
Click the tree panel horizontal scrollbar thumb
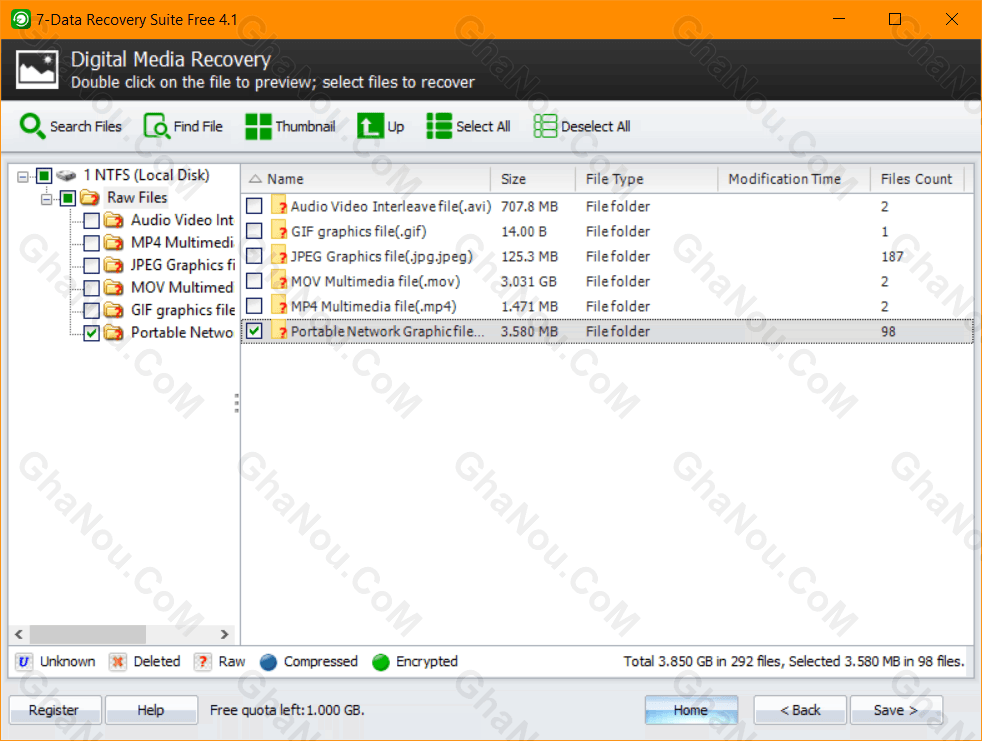tap(88, 634)
